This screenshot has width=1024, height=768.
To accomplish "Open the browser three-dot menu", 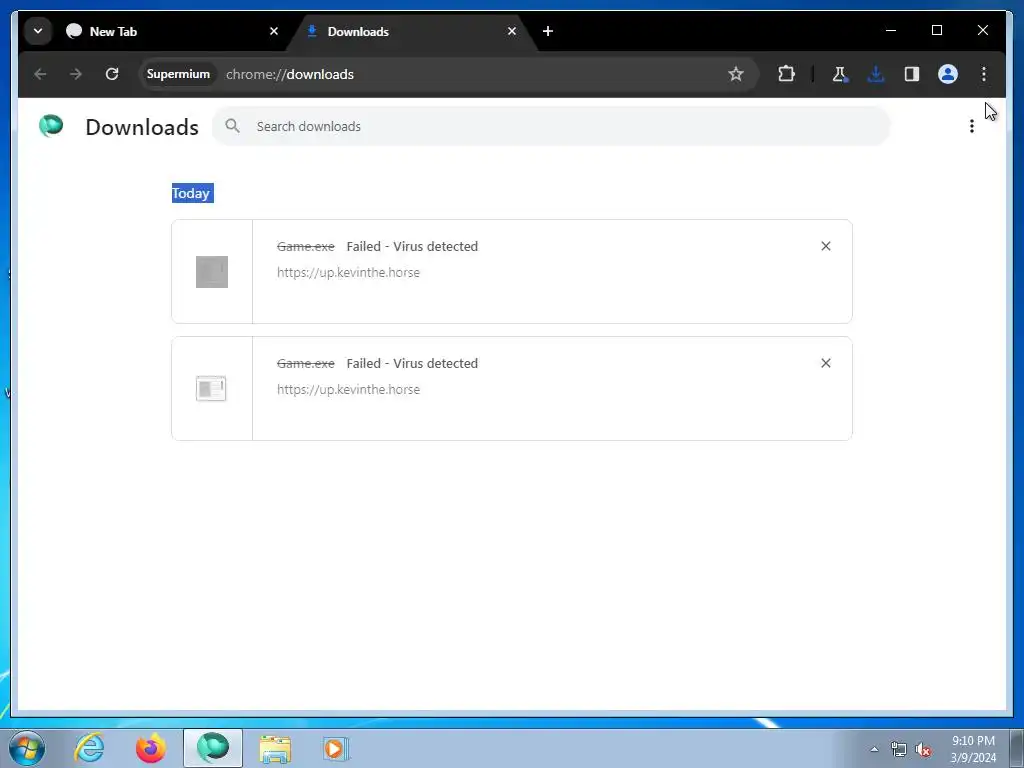I will pos(984,74).
